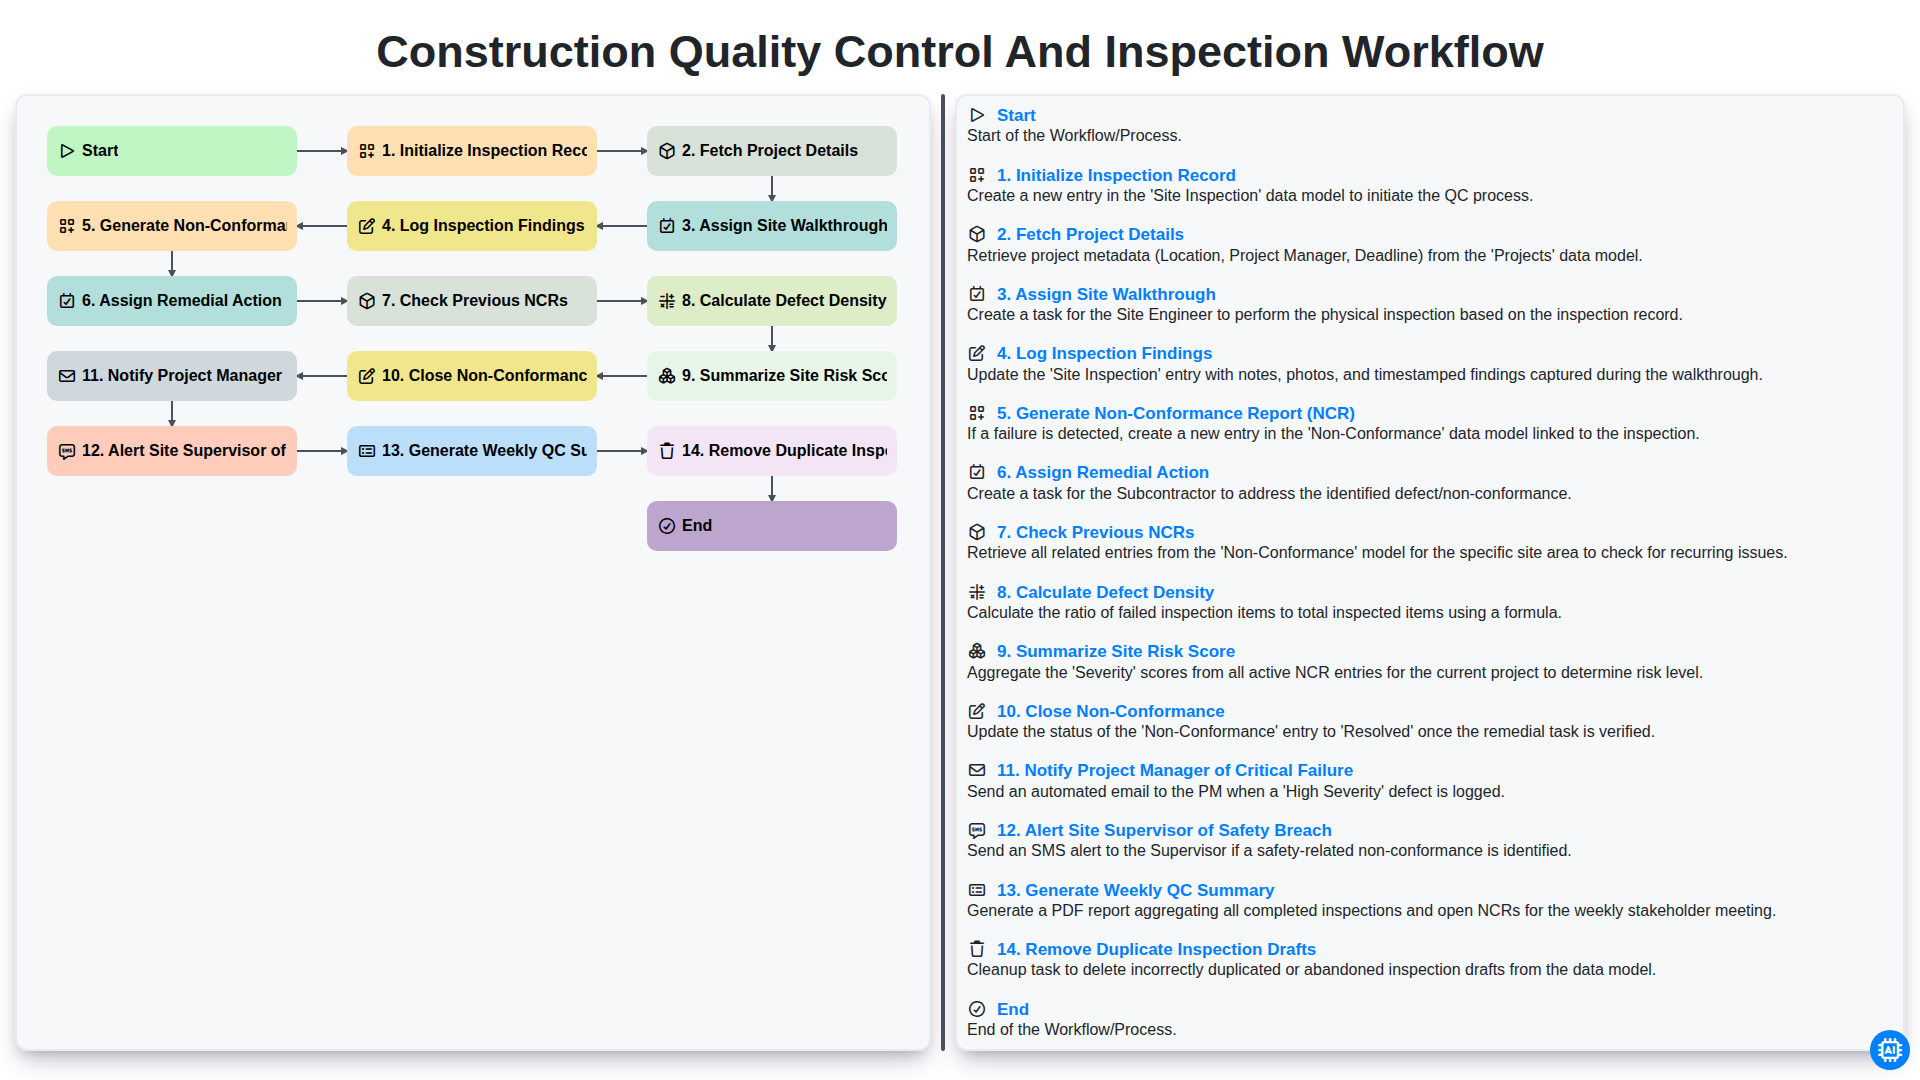Click the checkmark circle icon in End node
Viewport: 1920px width, 1080px height.
(667, 526)
